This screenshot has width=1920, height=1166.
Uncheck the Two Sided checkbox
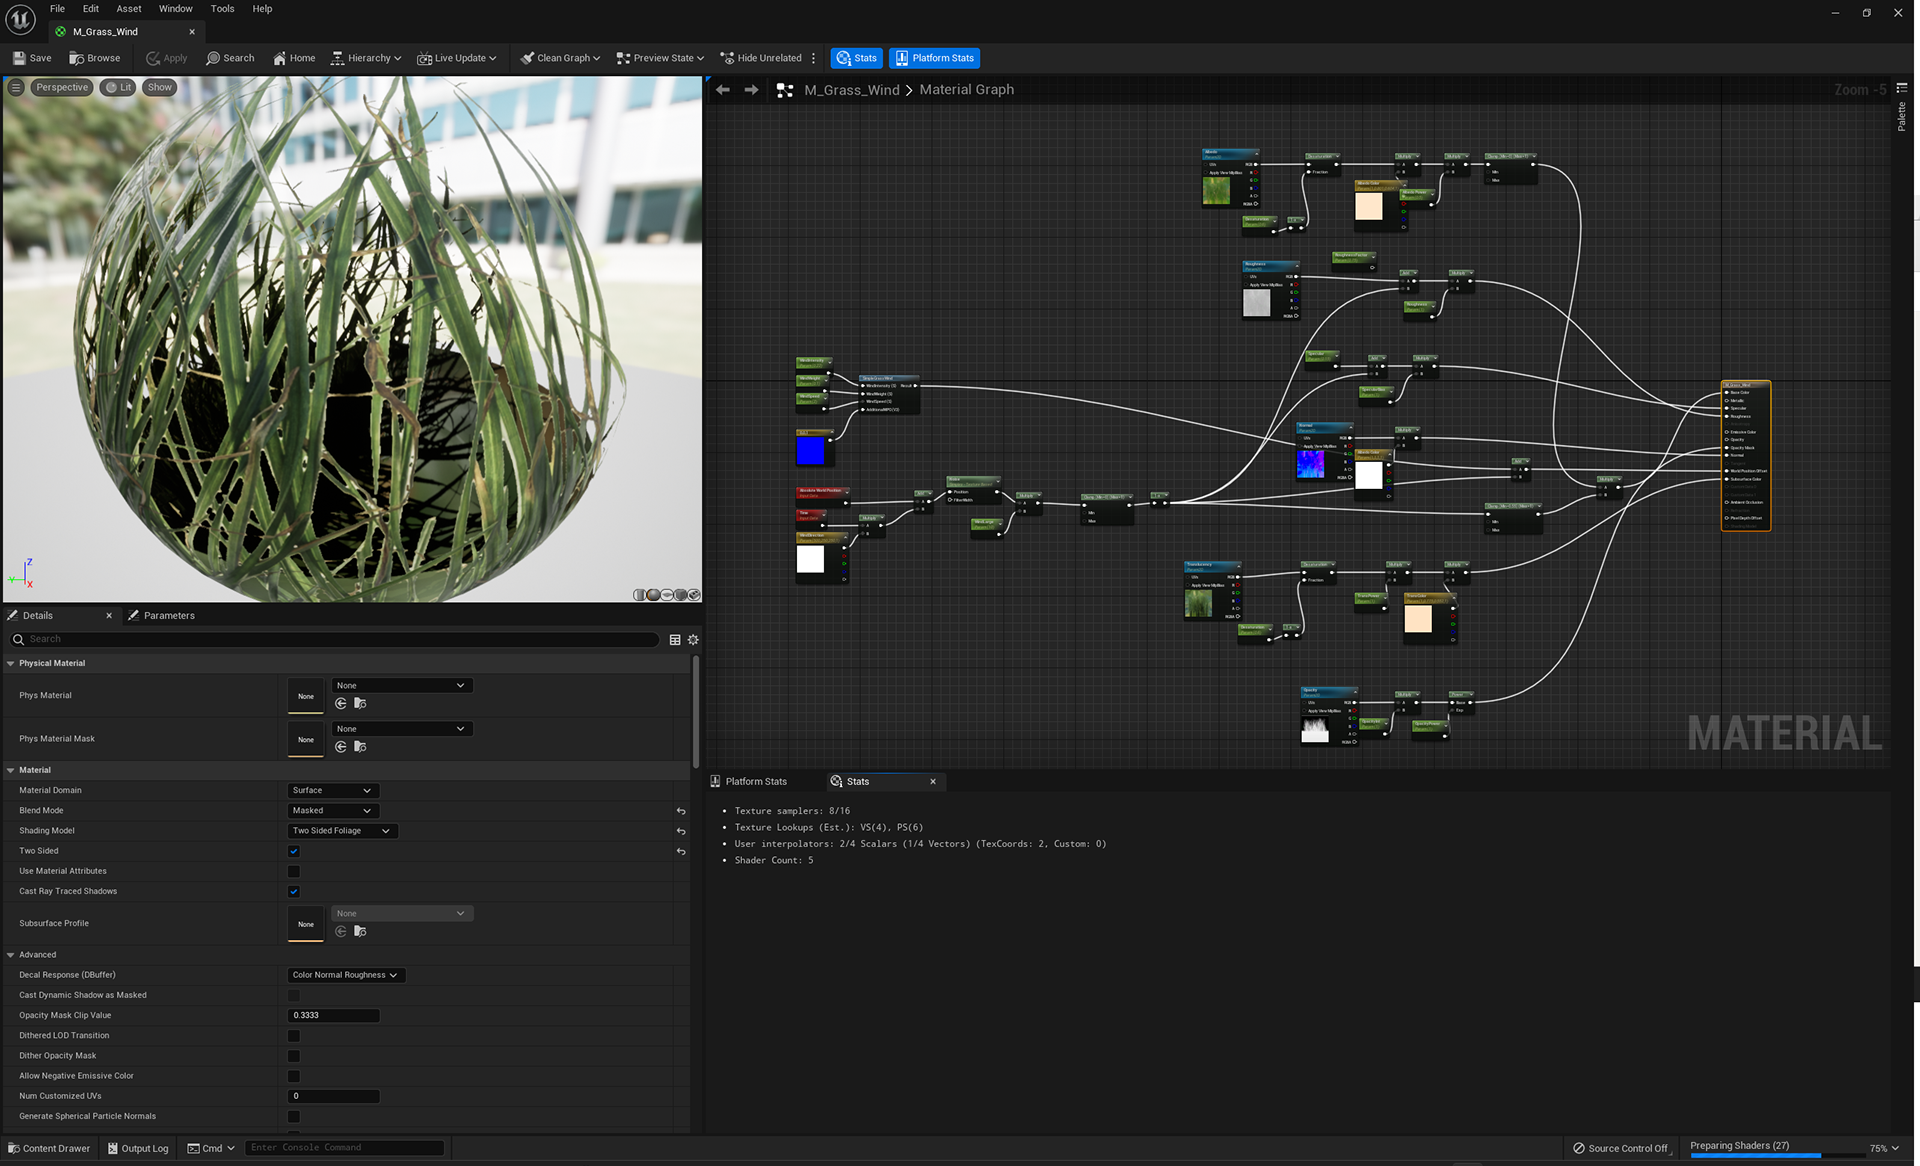pos(294,851)
